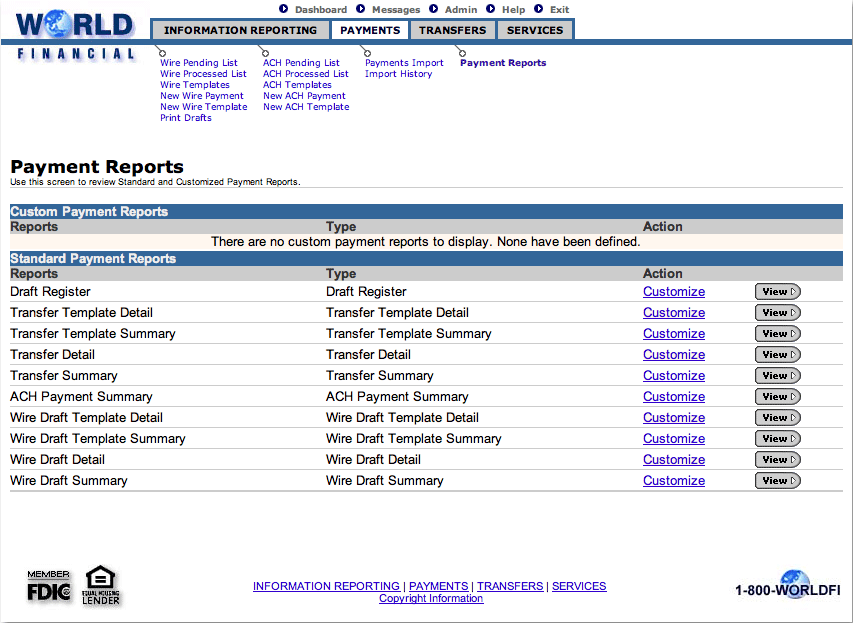Click the World Financial logo
Viewport: 853px width, 623px height.
tap(75, 35)
